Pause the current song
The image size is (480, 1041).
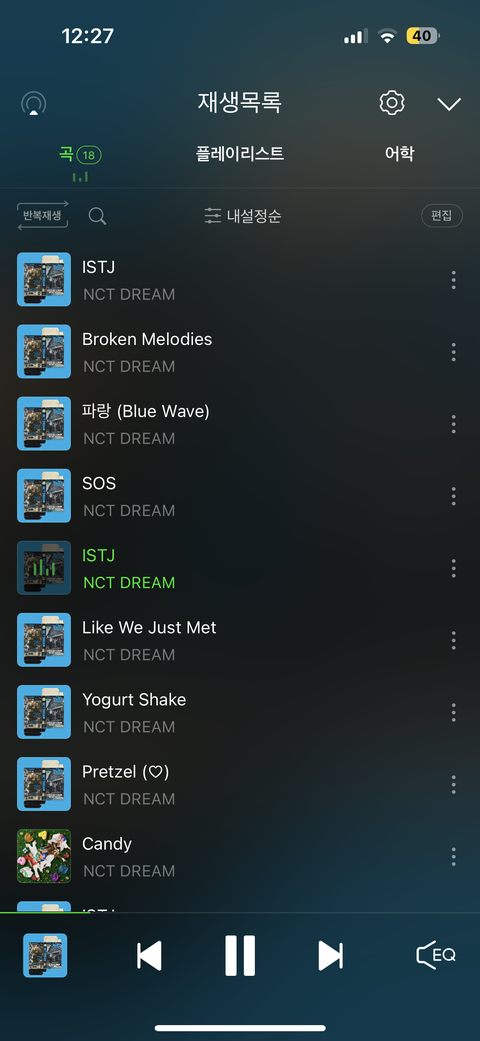click(240, 955)
